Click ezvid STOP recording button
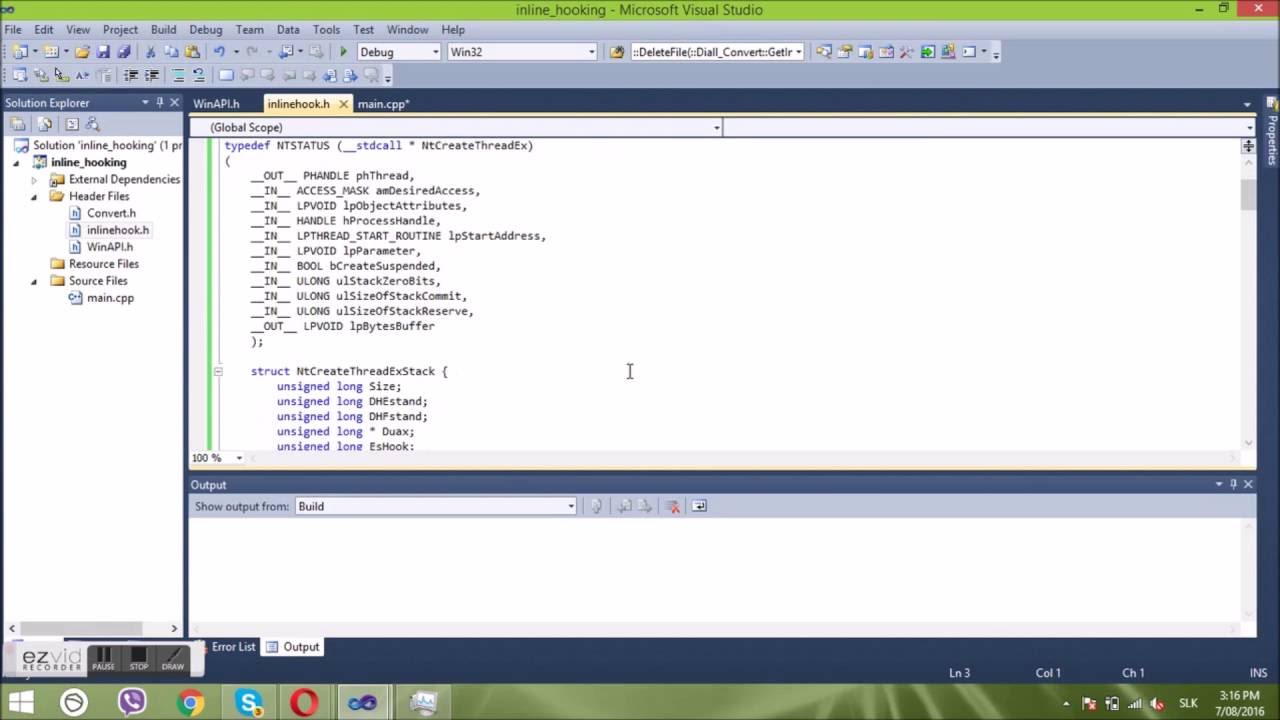This screenshot has height=720, width=1280. click(139, 660)
